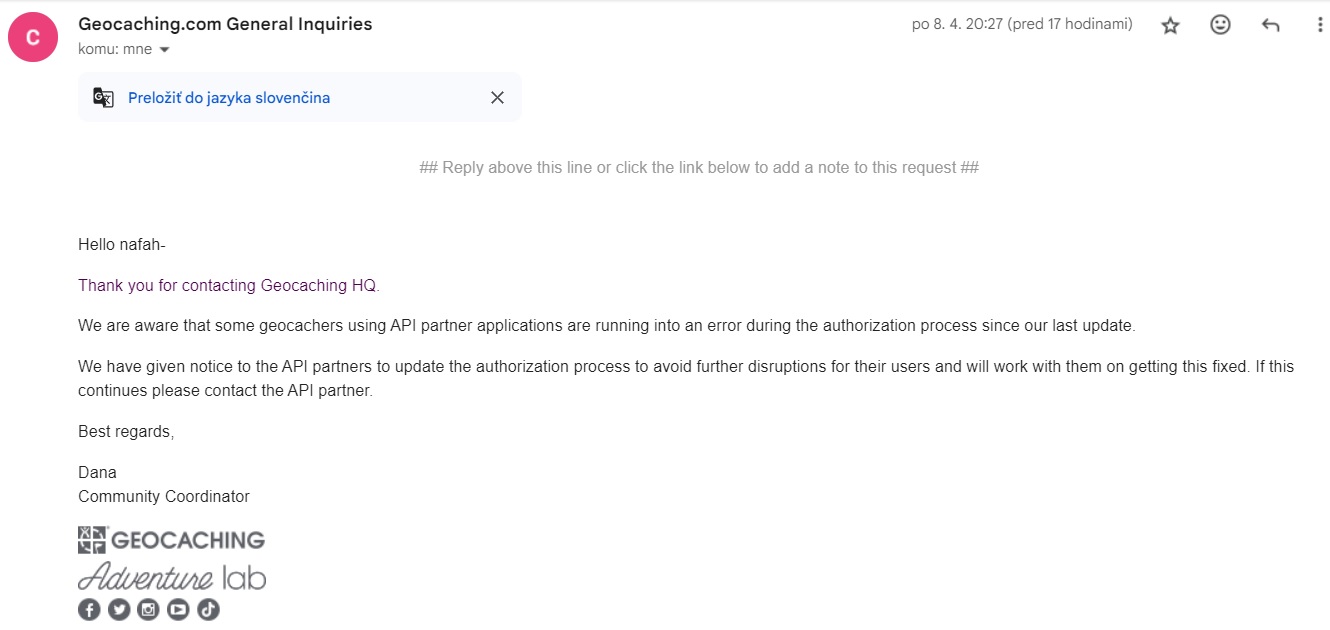The height and width of the screenshot is (630, 1330).
Task: Open the Facebook icon in the signature
Action: 89,609
